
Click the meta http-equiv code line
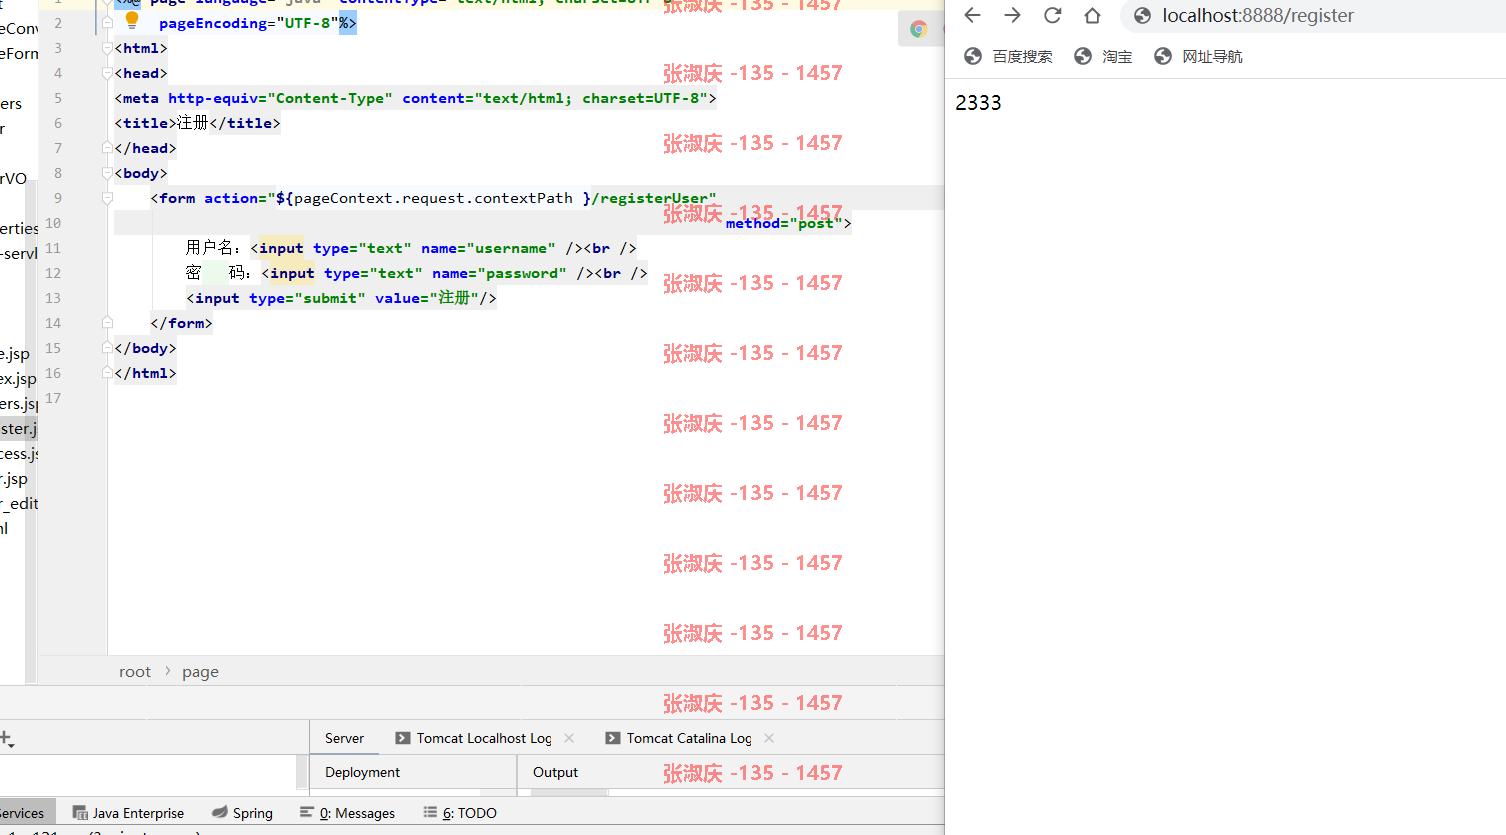416,98
